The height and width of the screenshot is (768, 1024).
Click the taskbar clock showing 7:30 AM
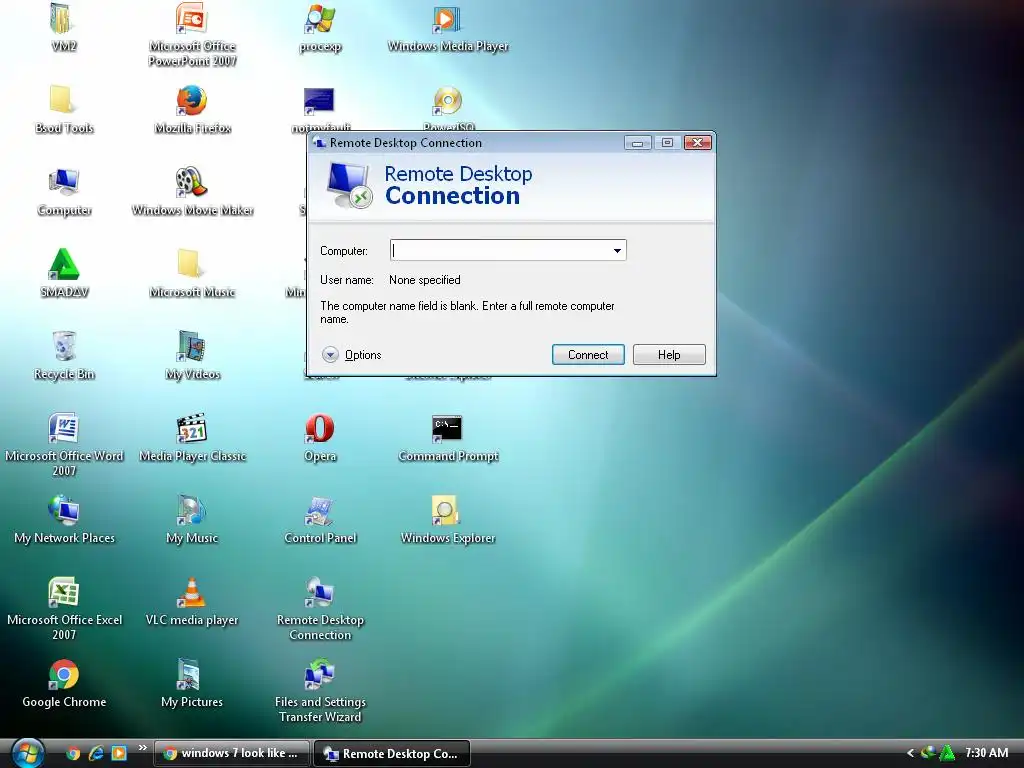tap(986, 752)
